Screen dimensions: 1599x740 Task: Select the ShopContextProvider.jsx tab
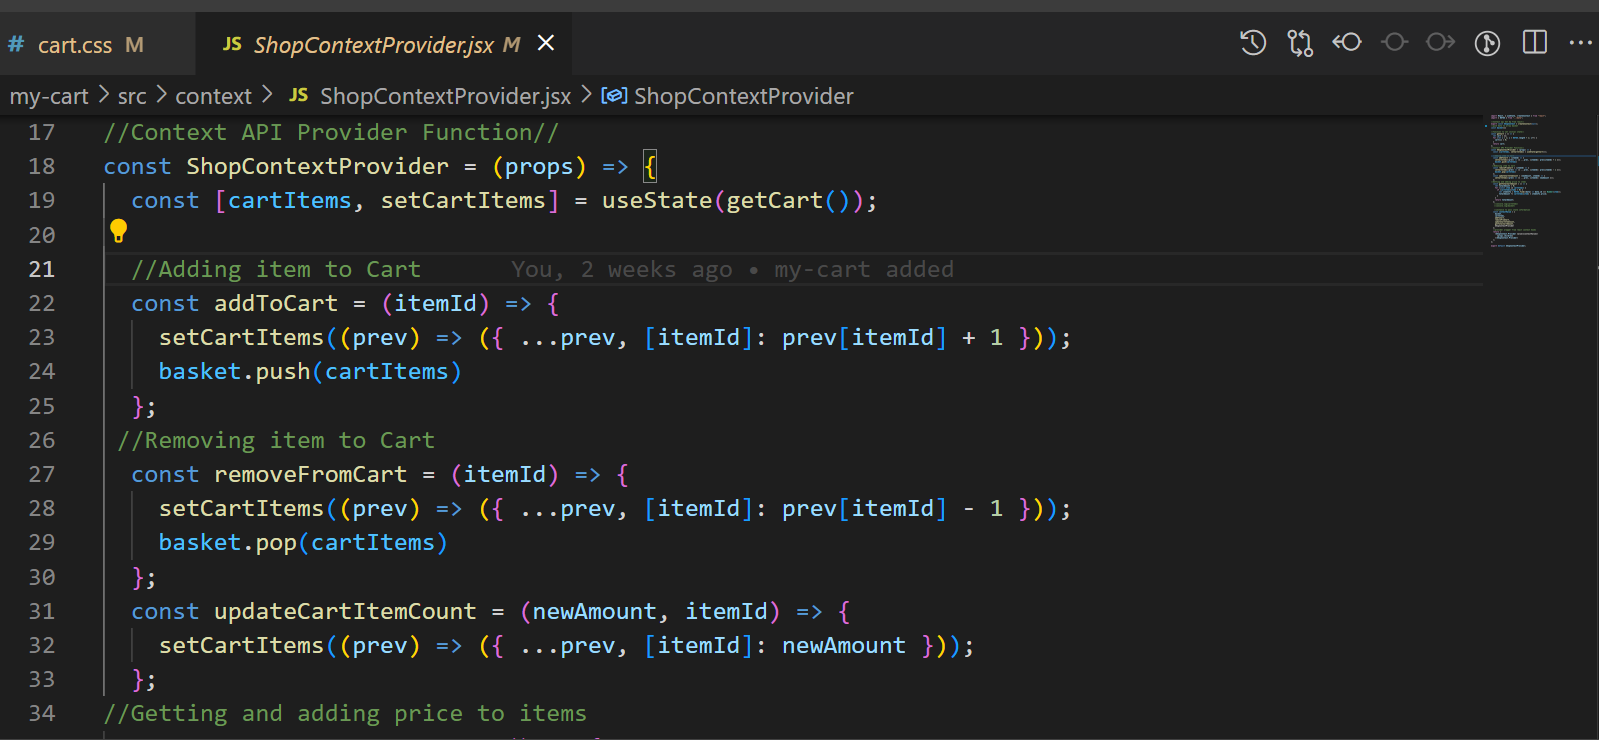(372, 45)
